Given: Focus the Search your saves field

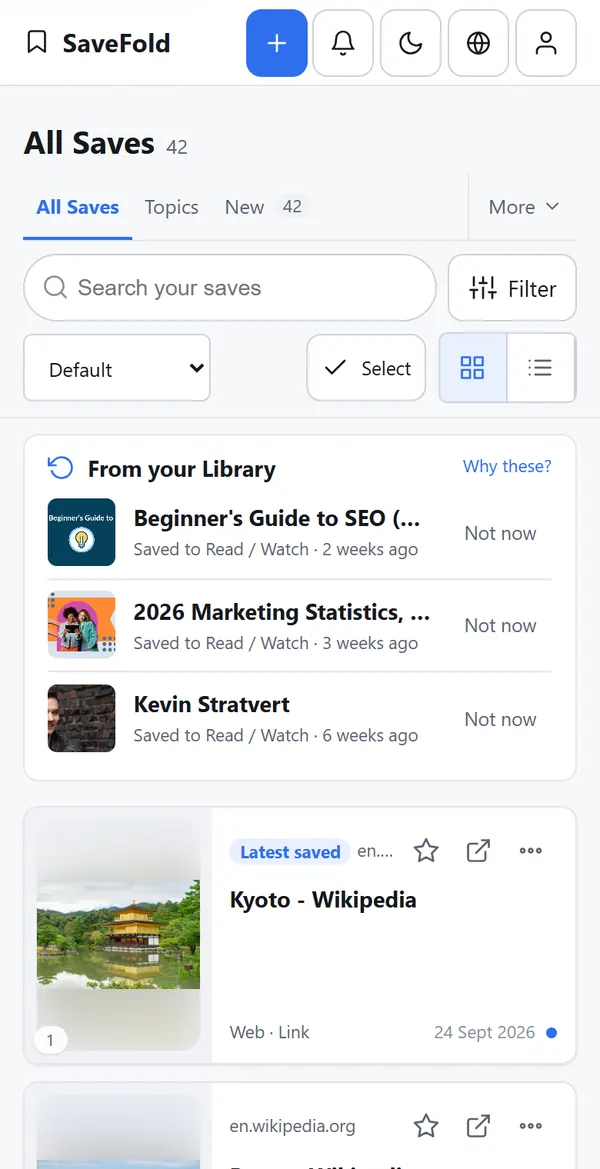Looking at the screenshot, I should [230, 288].
